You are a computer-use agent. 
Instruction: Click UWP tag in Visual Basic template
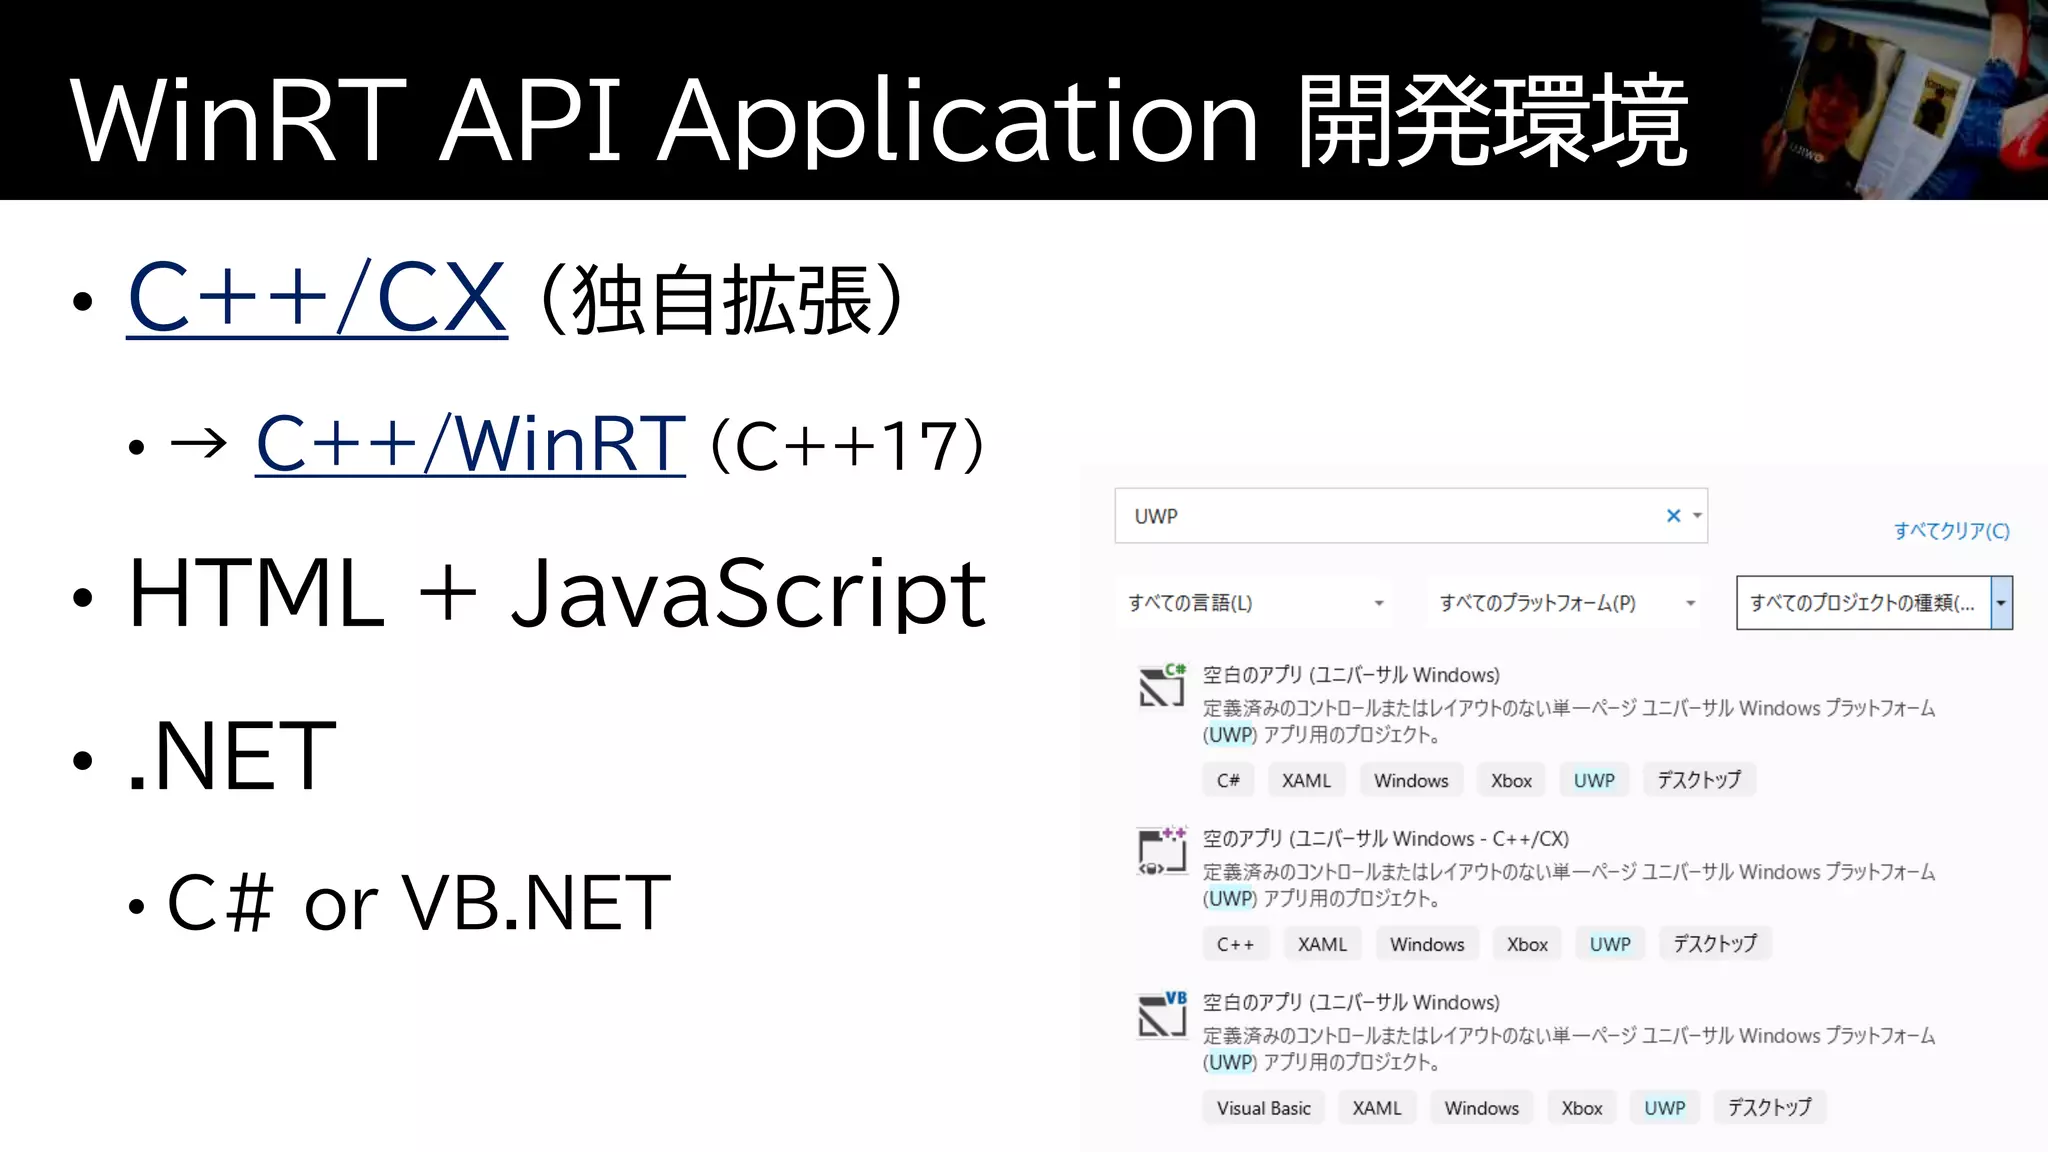(1665, 1108)
